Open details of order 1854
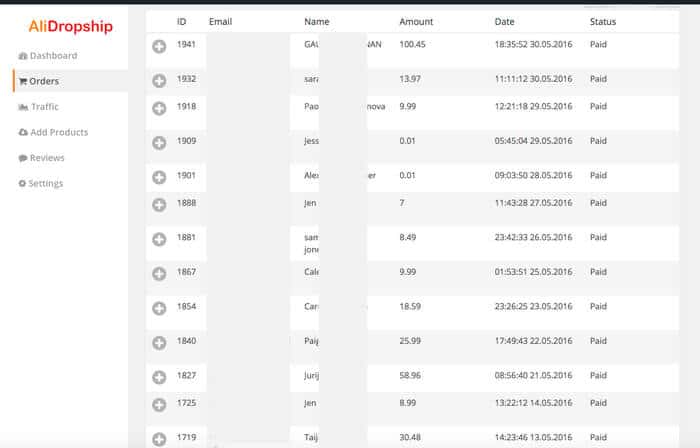 click(159, 309)
